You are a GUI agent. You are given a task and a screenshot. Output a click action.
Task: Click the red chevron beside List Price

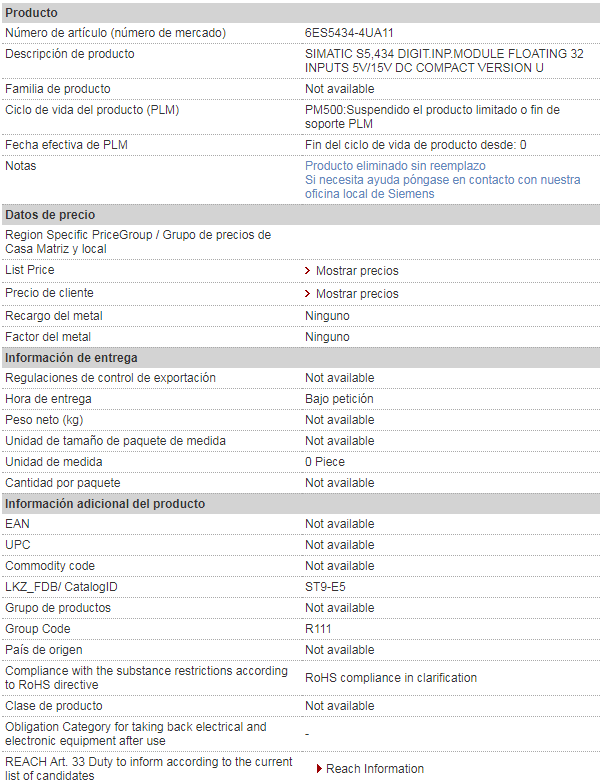[308, 270]
